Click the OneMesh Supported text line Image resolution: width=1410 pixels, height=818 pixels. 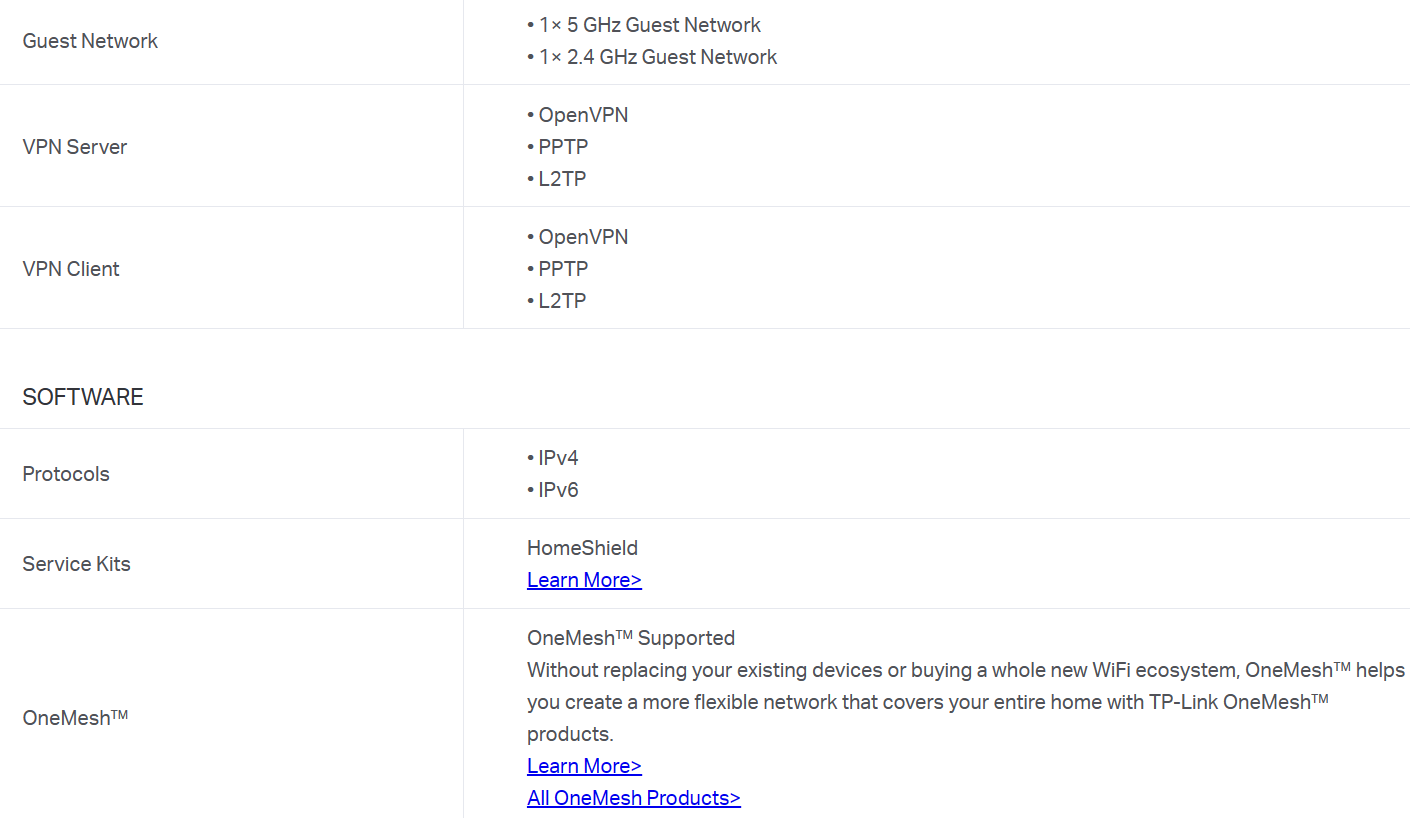click(631, 638)
